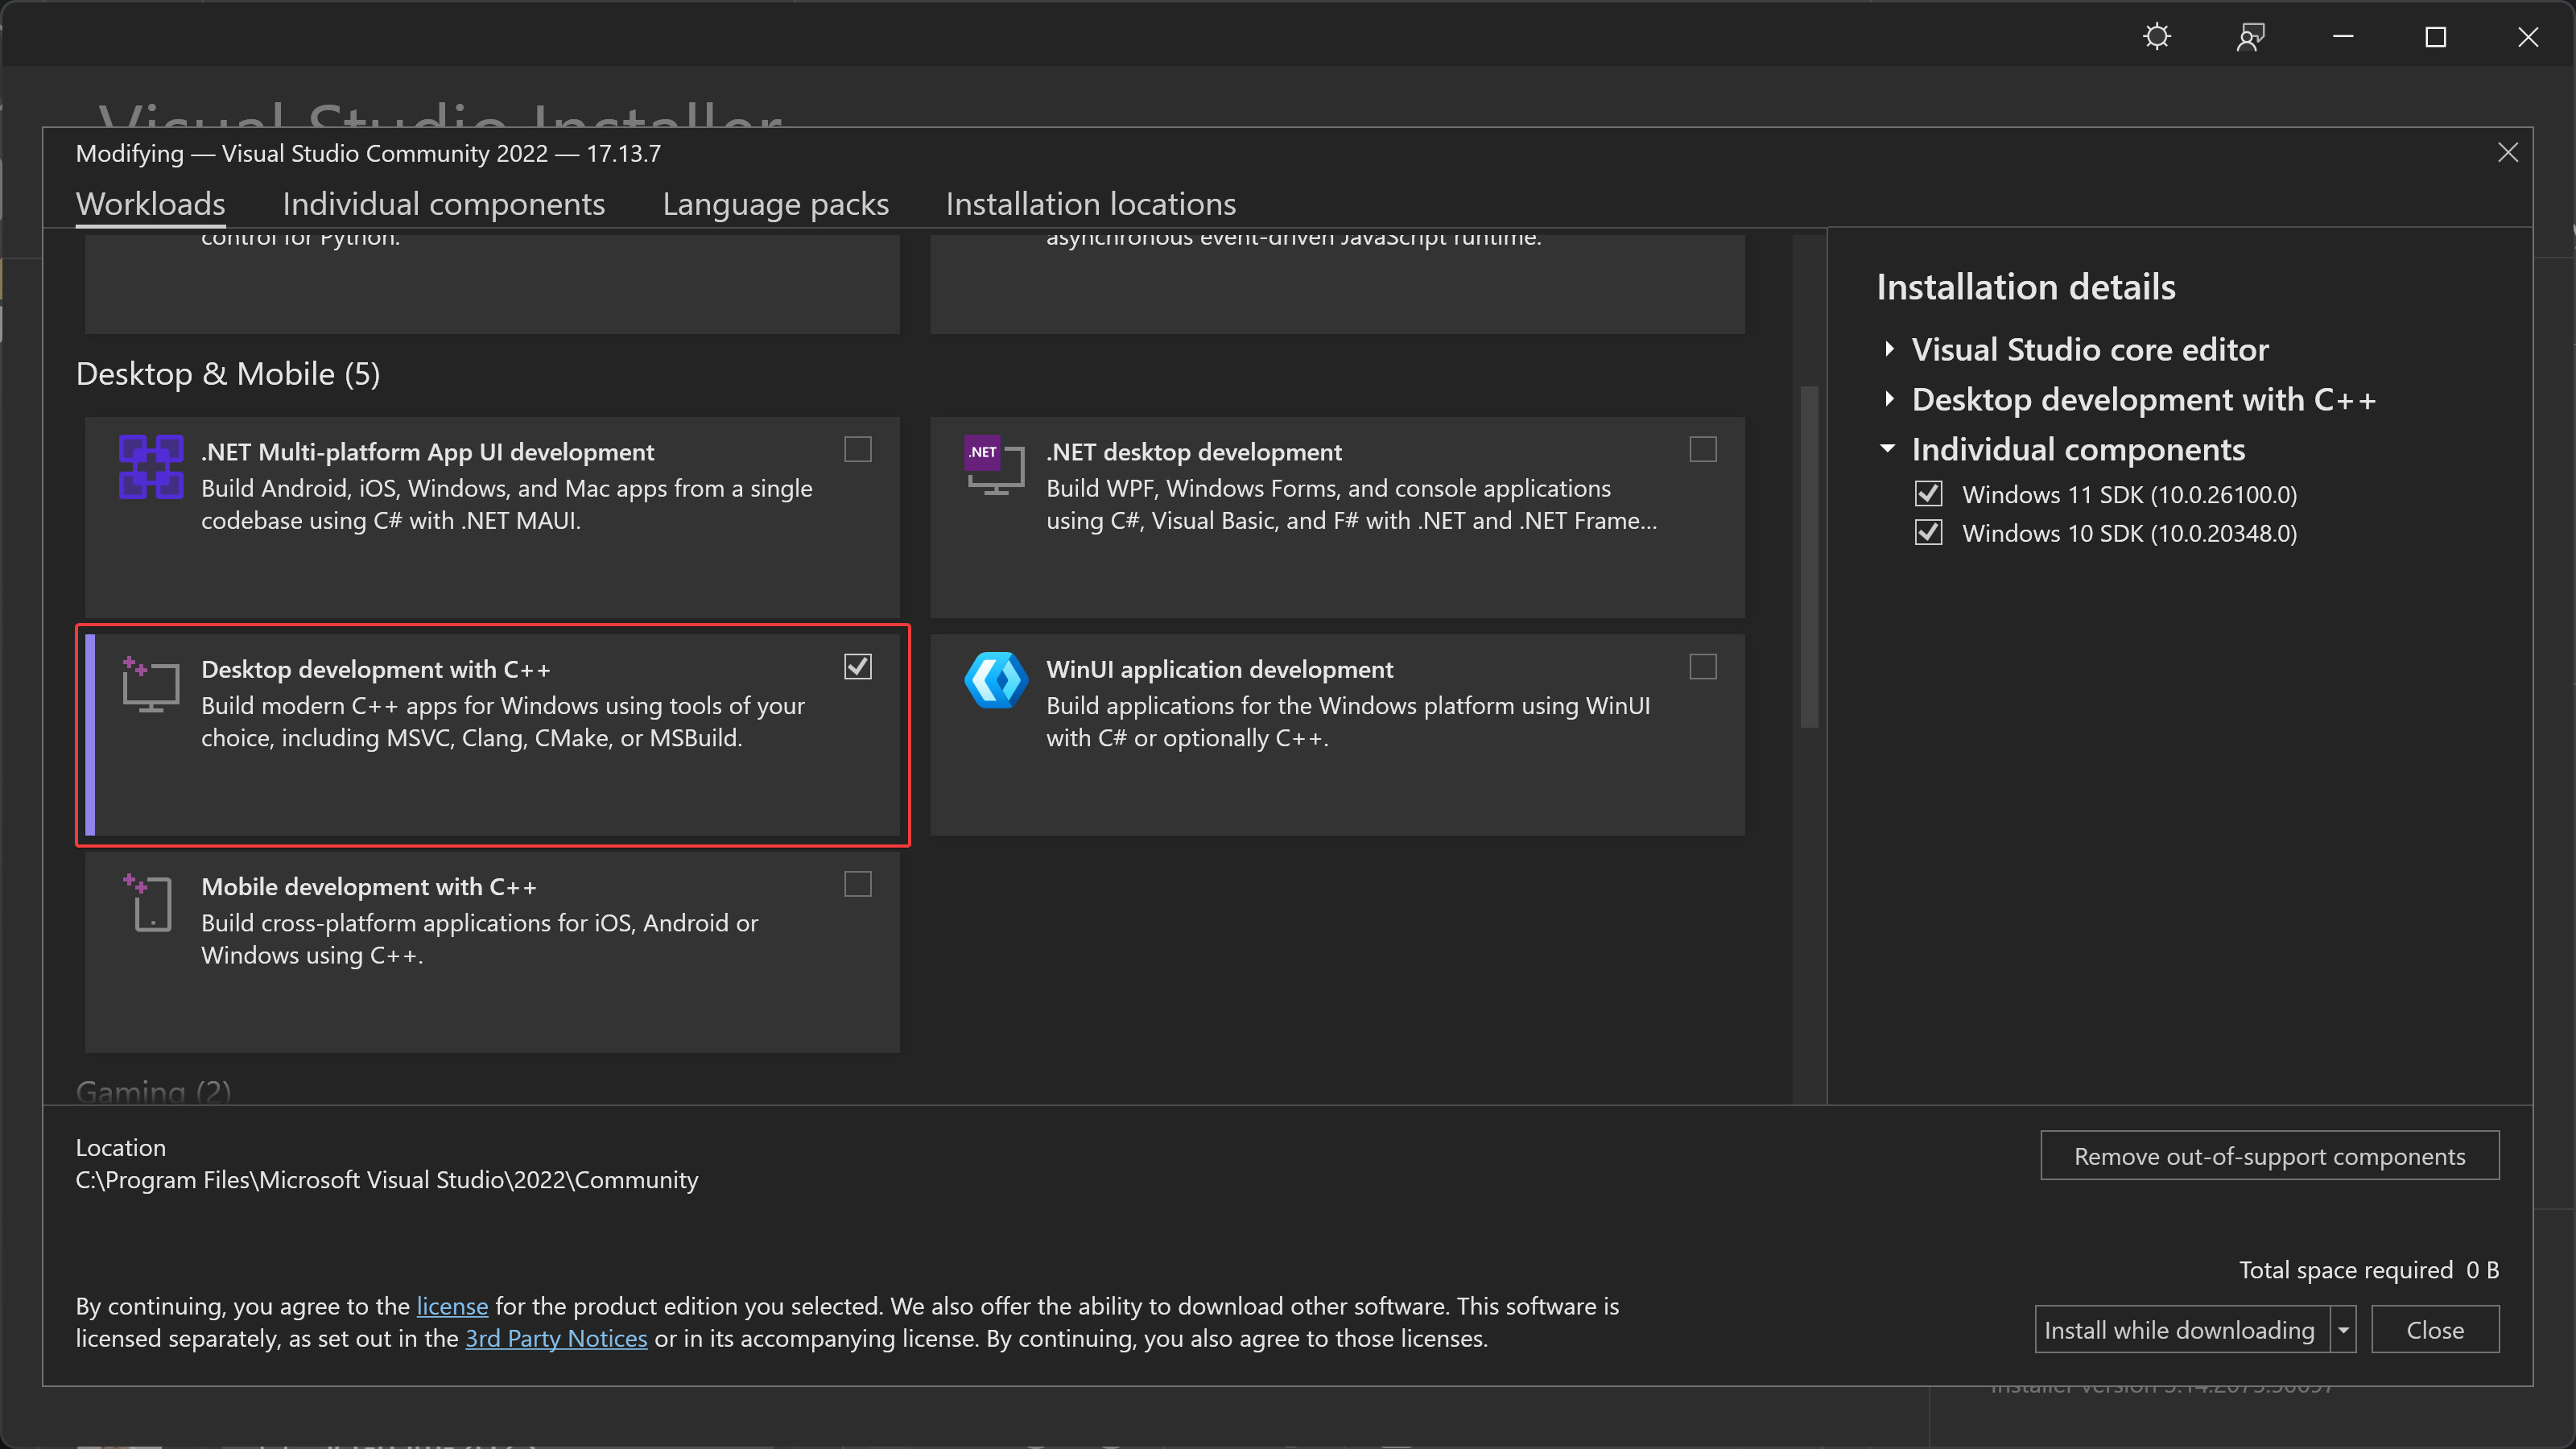Close the Modifying dialog with X icon
The image size is (2576, 1449).
click(x=2507, y=153)
